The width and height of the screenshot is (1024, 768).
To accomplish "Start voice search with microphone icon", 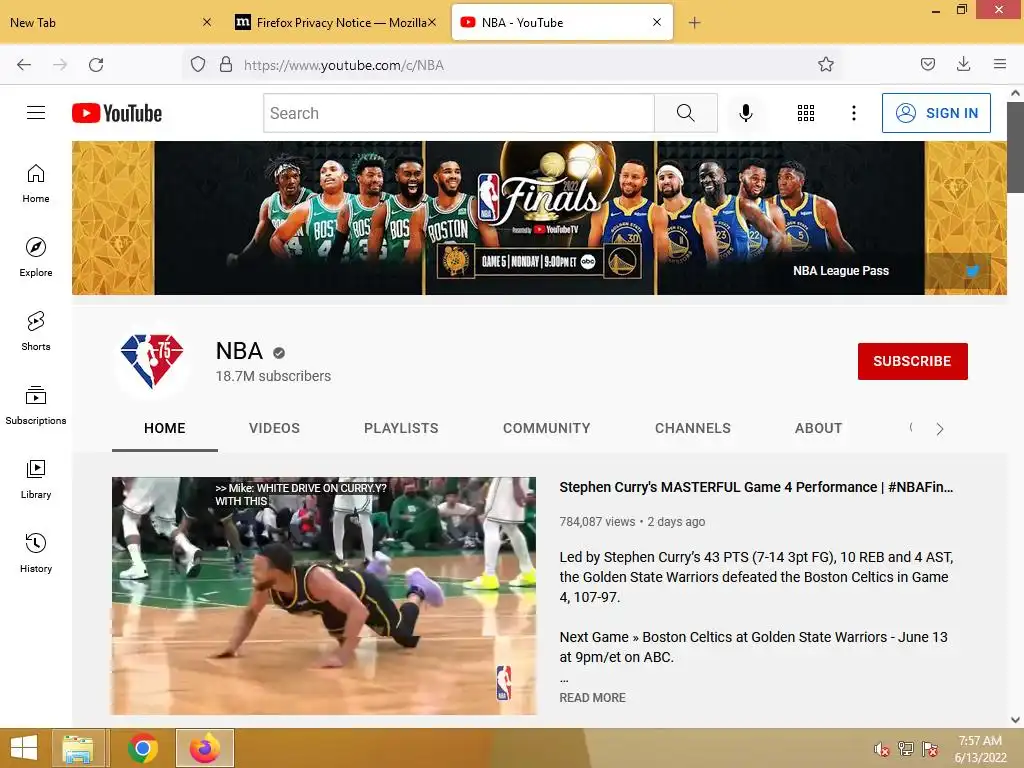I will [x=746, y=113].
